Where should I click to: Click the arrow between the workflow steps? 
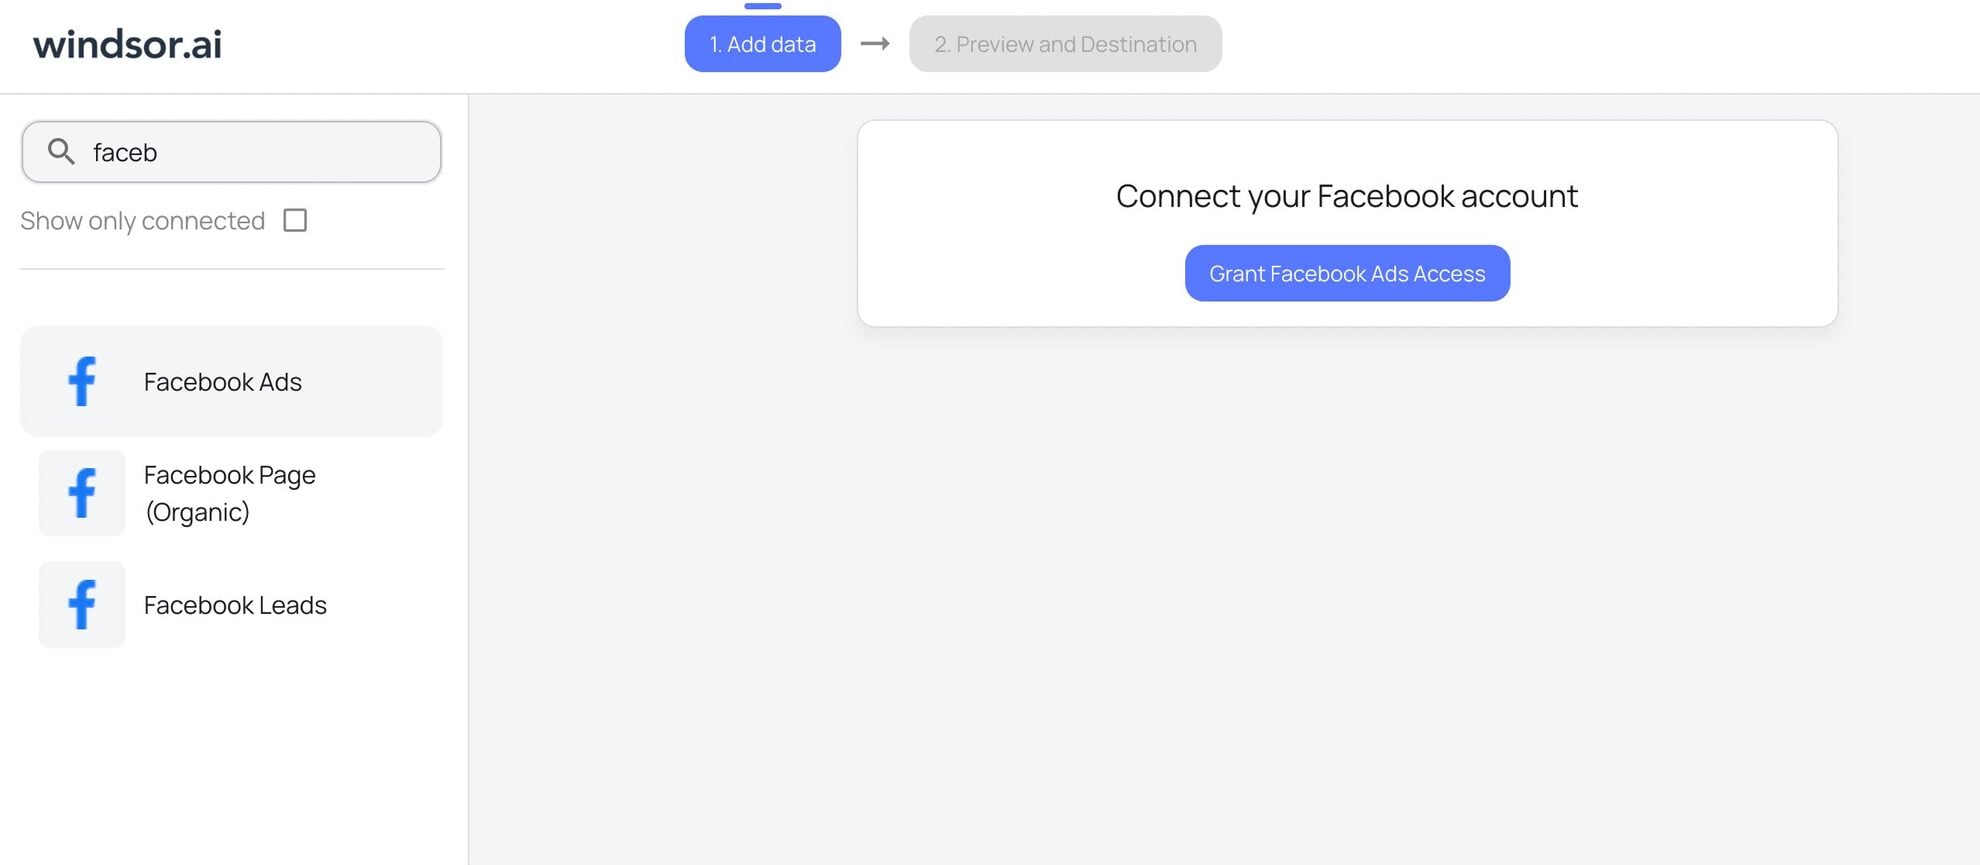tap(874, 44)
